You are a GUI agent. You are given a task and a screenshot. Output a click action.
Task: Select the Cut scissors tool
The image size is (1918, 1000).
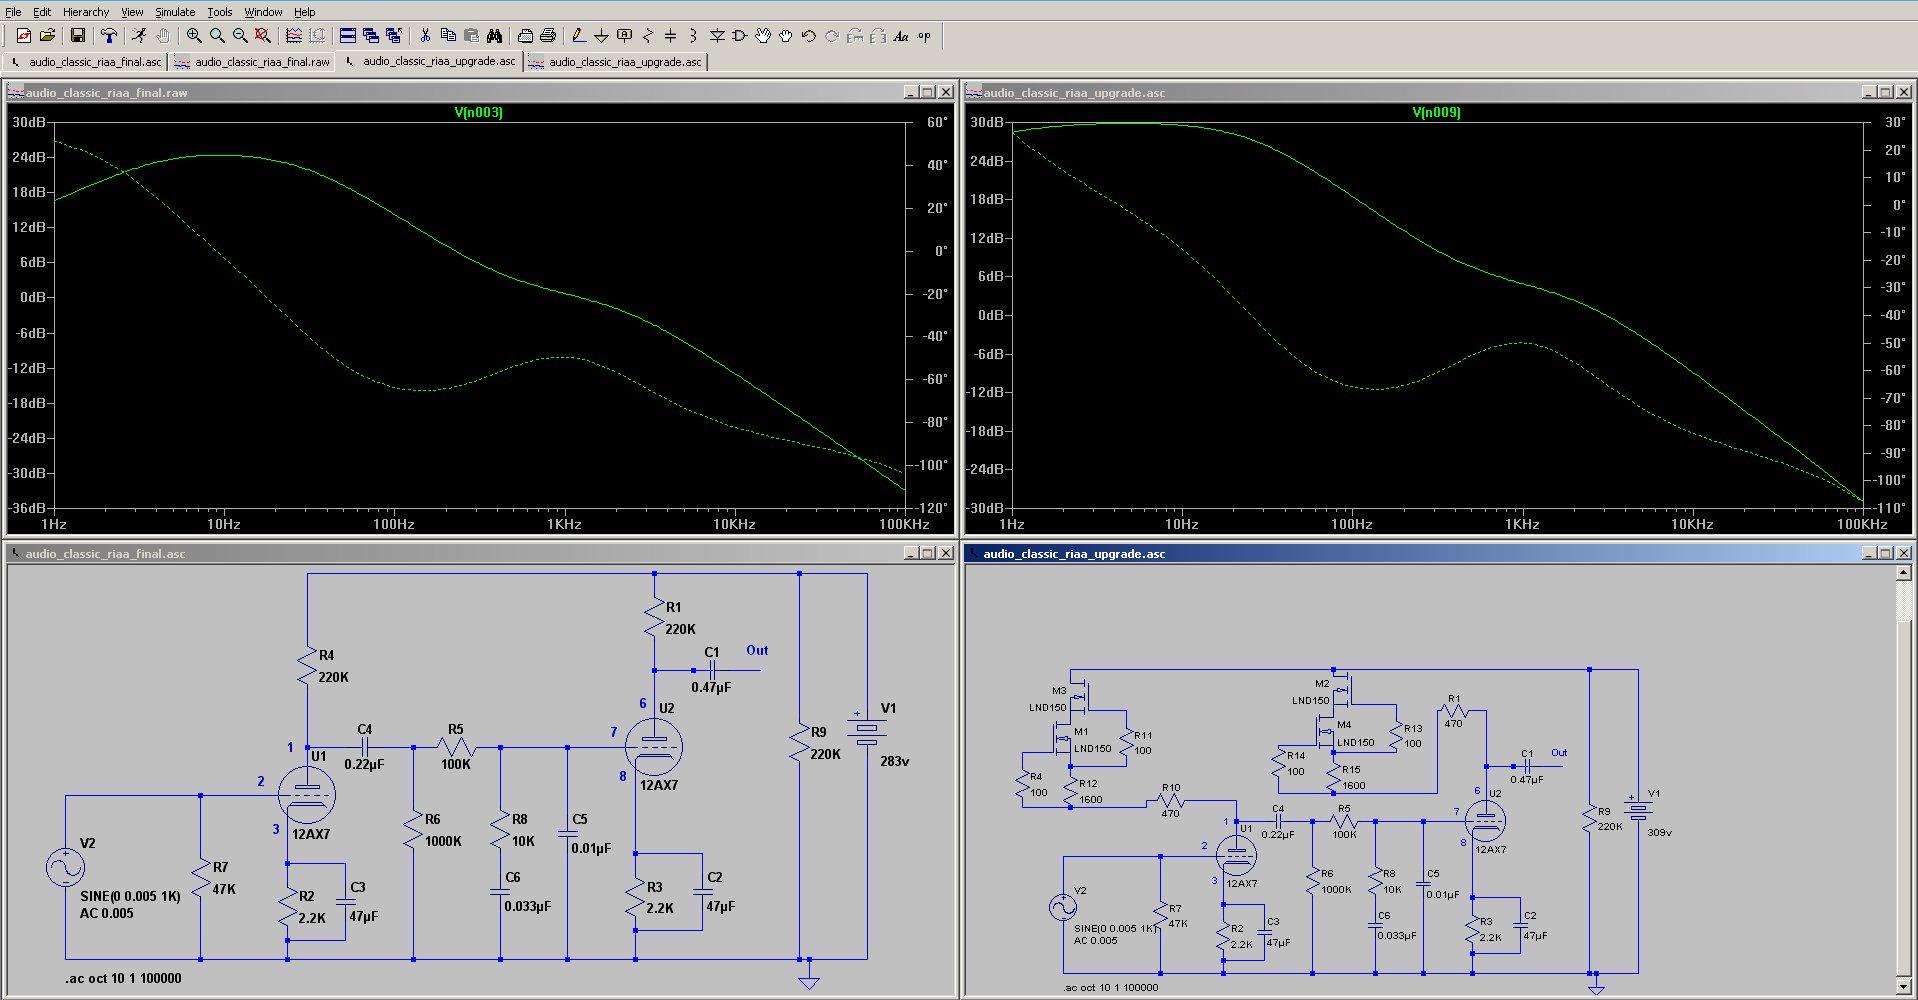coord(425,36)
